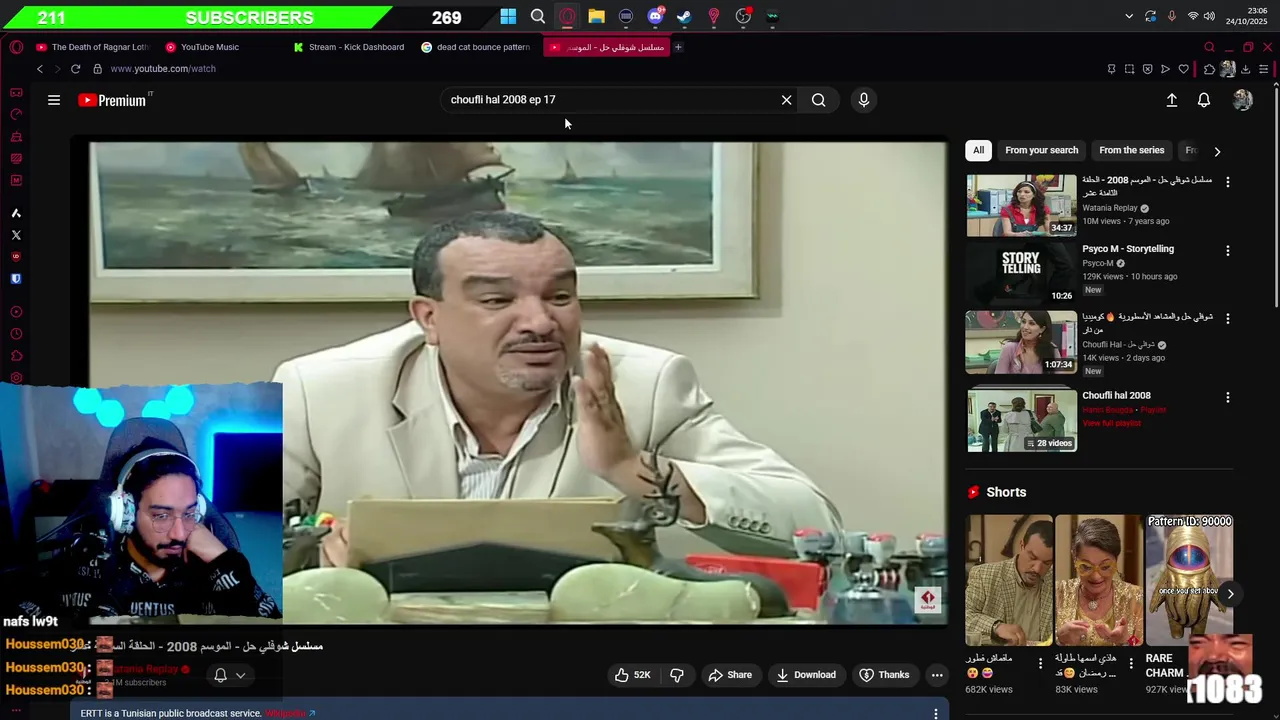Open the Windows Start button
The width and height of the screenshot is (1280, 720).
508,16
